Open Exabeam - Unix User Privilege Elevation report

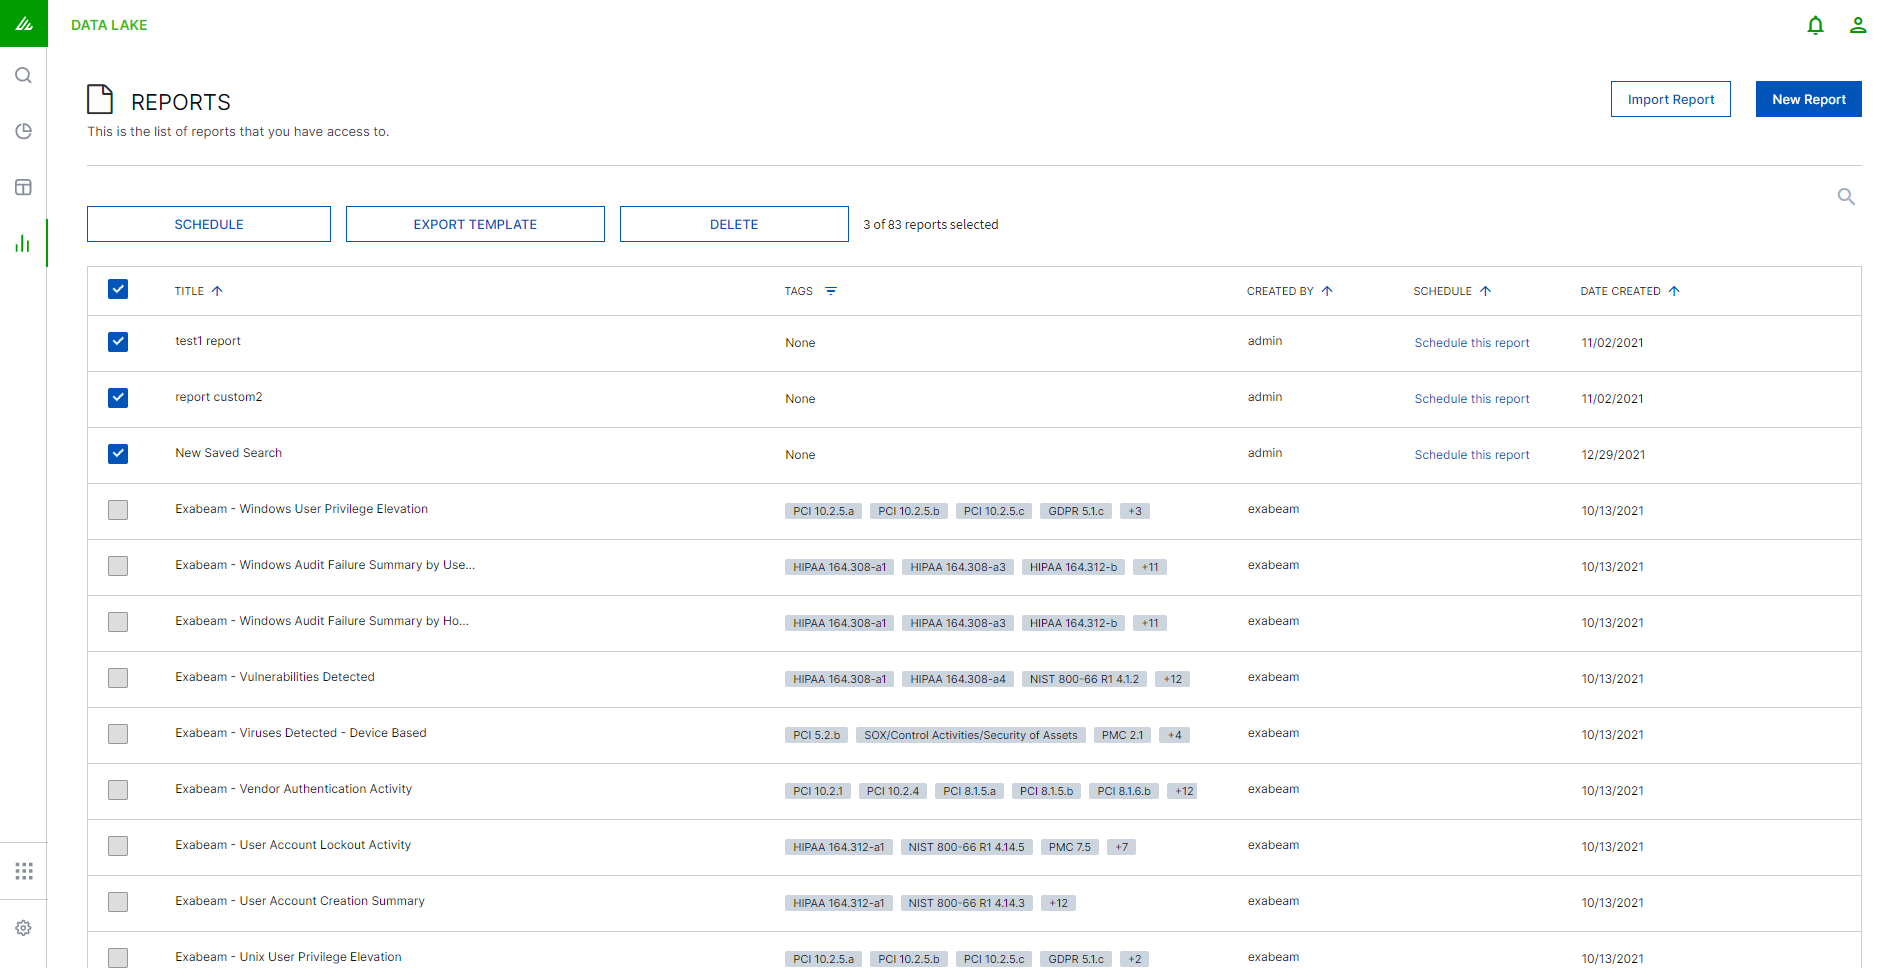tap(288, 957)
